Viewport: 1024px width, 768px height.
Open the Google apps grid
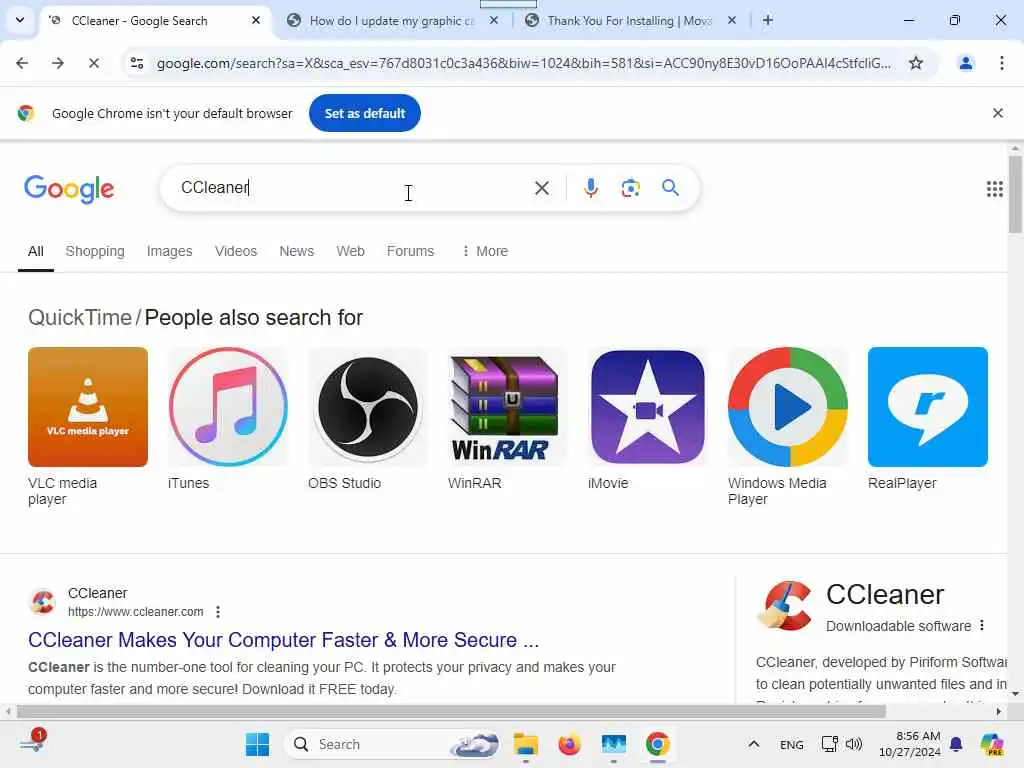[x=994, y=189]
